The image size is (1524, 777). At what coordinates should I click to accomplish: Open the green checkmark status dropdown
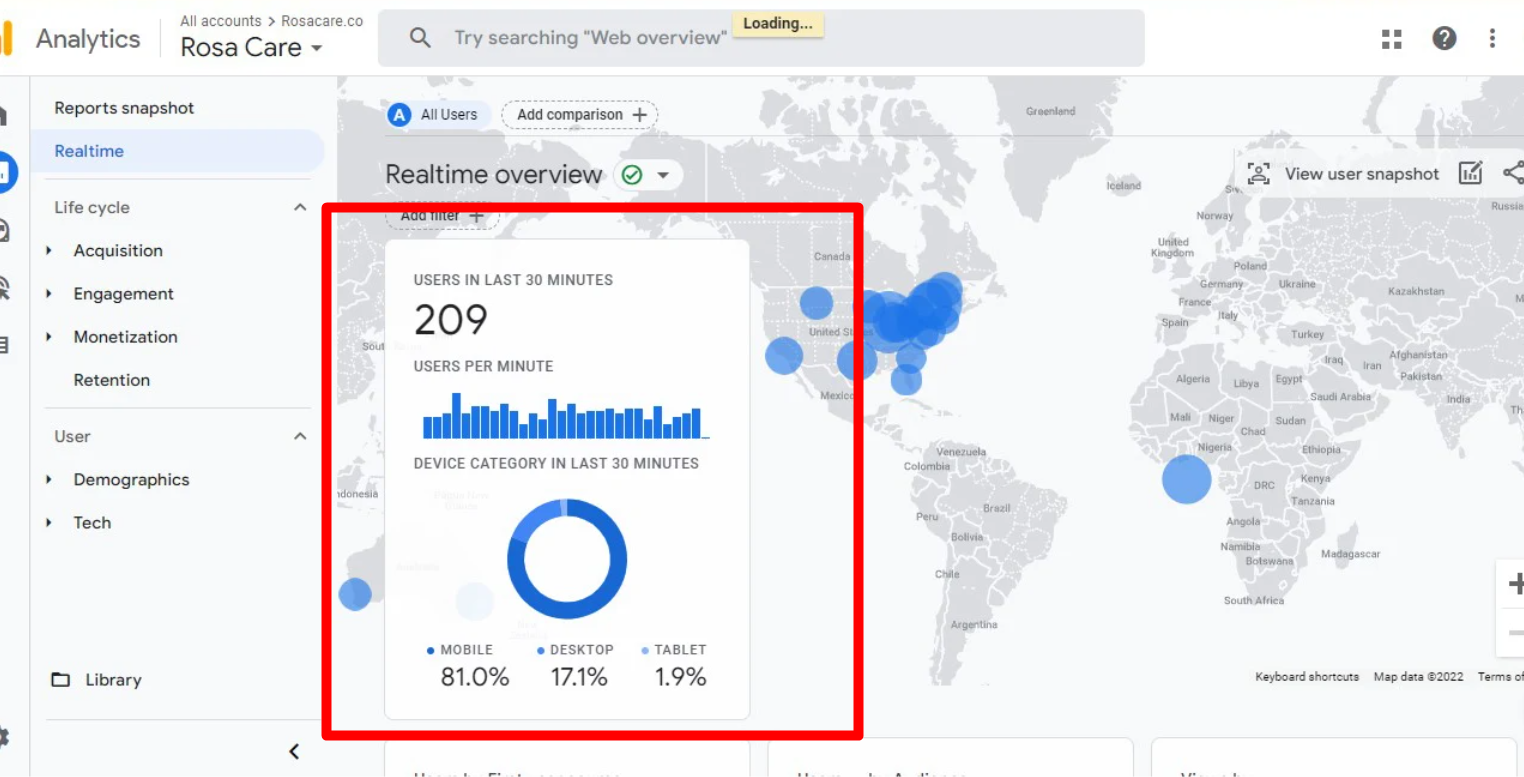[x=647, y=175]
